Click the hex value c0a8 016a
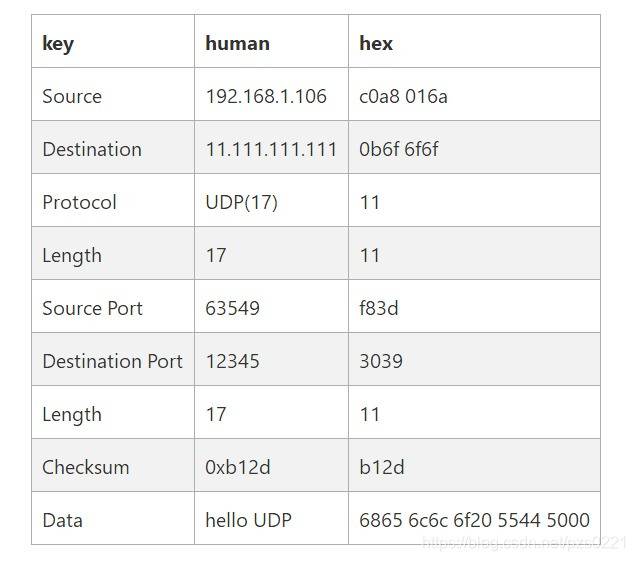The width and height of the screenshot is (635, 561). pos(403,96)
